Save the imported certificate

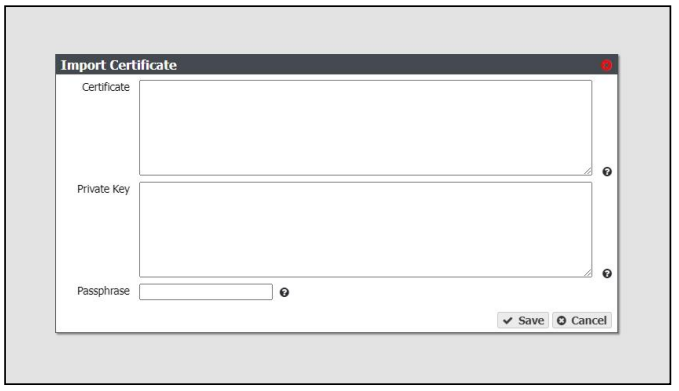[x=523, y=320]
